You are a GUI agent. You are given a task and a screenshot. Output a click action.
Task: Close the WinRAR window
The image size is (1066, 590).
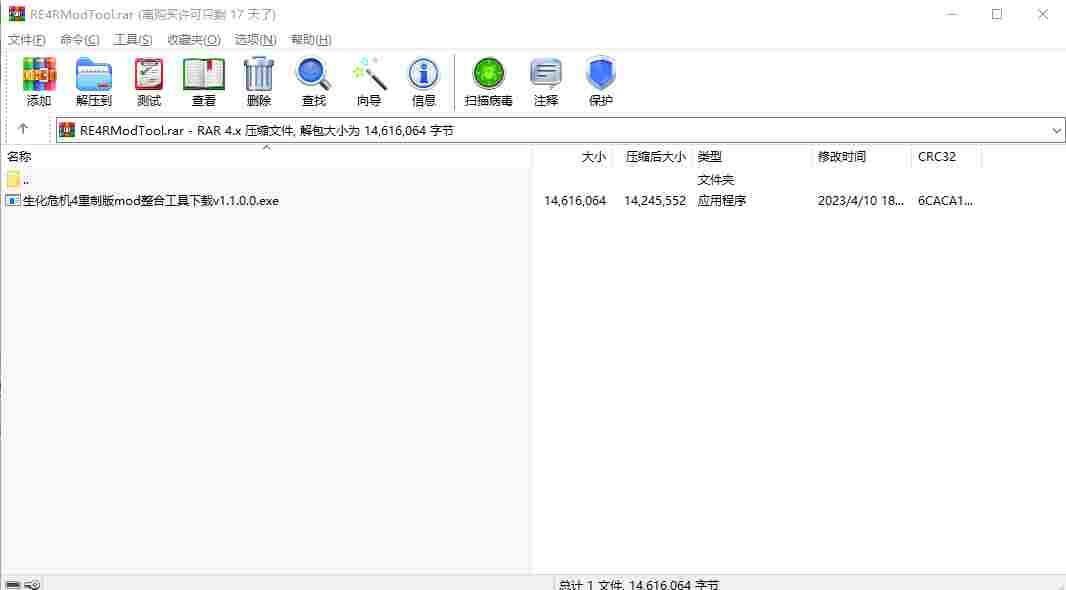[x=1042, y=14]
